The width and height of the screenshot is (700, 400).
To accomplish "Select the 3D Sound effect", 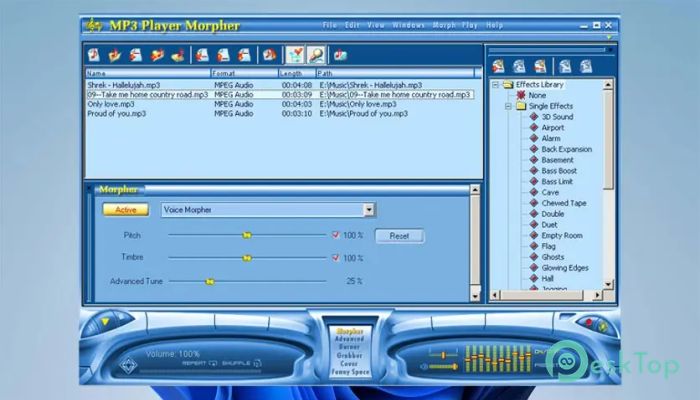I will point(557,117).
